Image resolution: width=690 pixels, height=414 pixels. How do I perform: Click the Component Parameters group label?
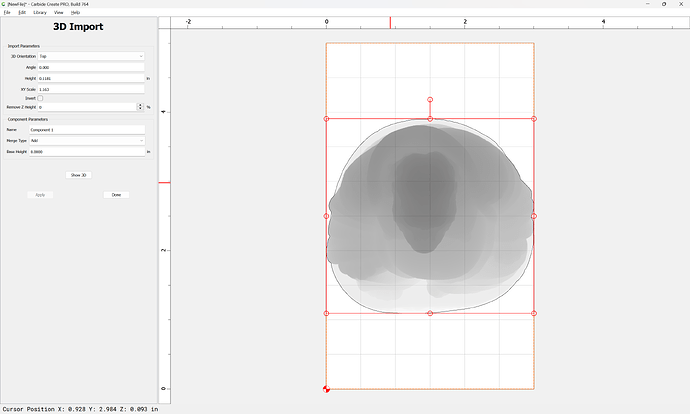(x=28, y=119)
